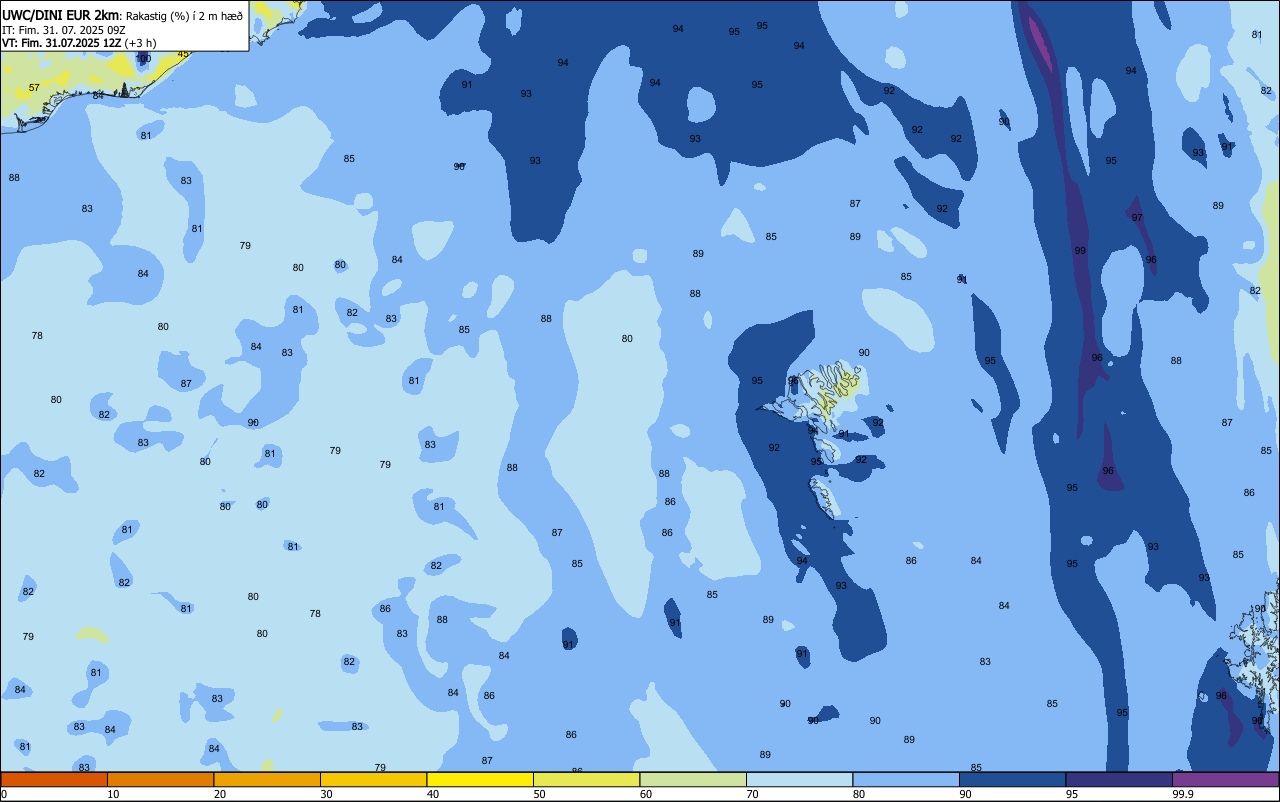The height and width of the screenshot is (802, 1280).
Task: Click the legend tick label '40'
Action: [x=433, y=794]
